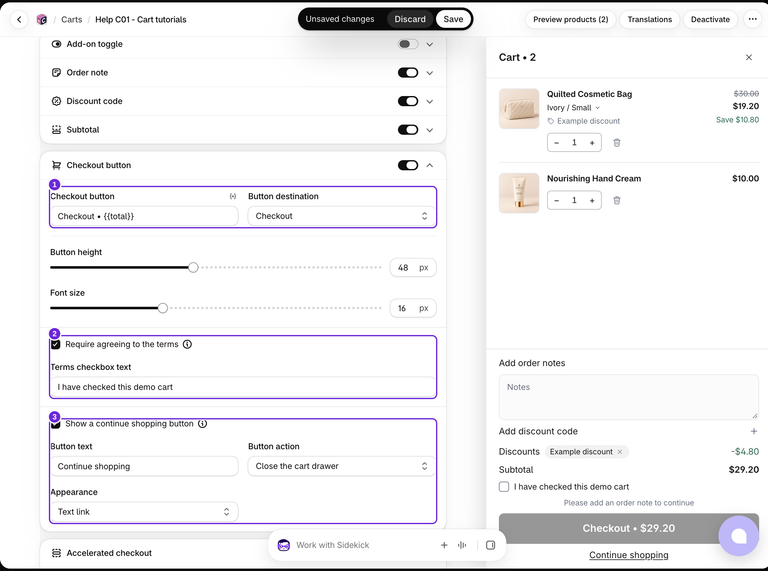768x571 pixels.
Task: Expand the Order note section
Action: pyautogui.click(x=430, y=73)
